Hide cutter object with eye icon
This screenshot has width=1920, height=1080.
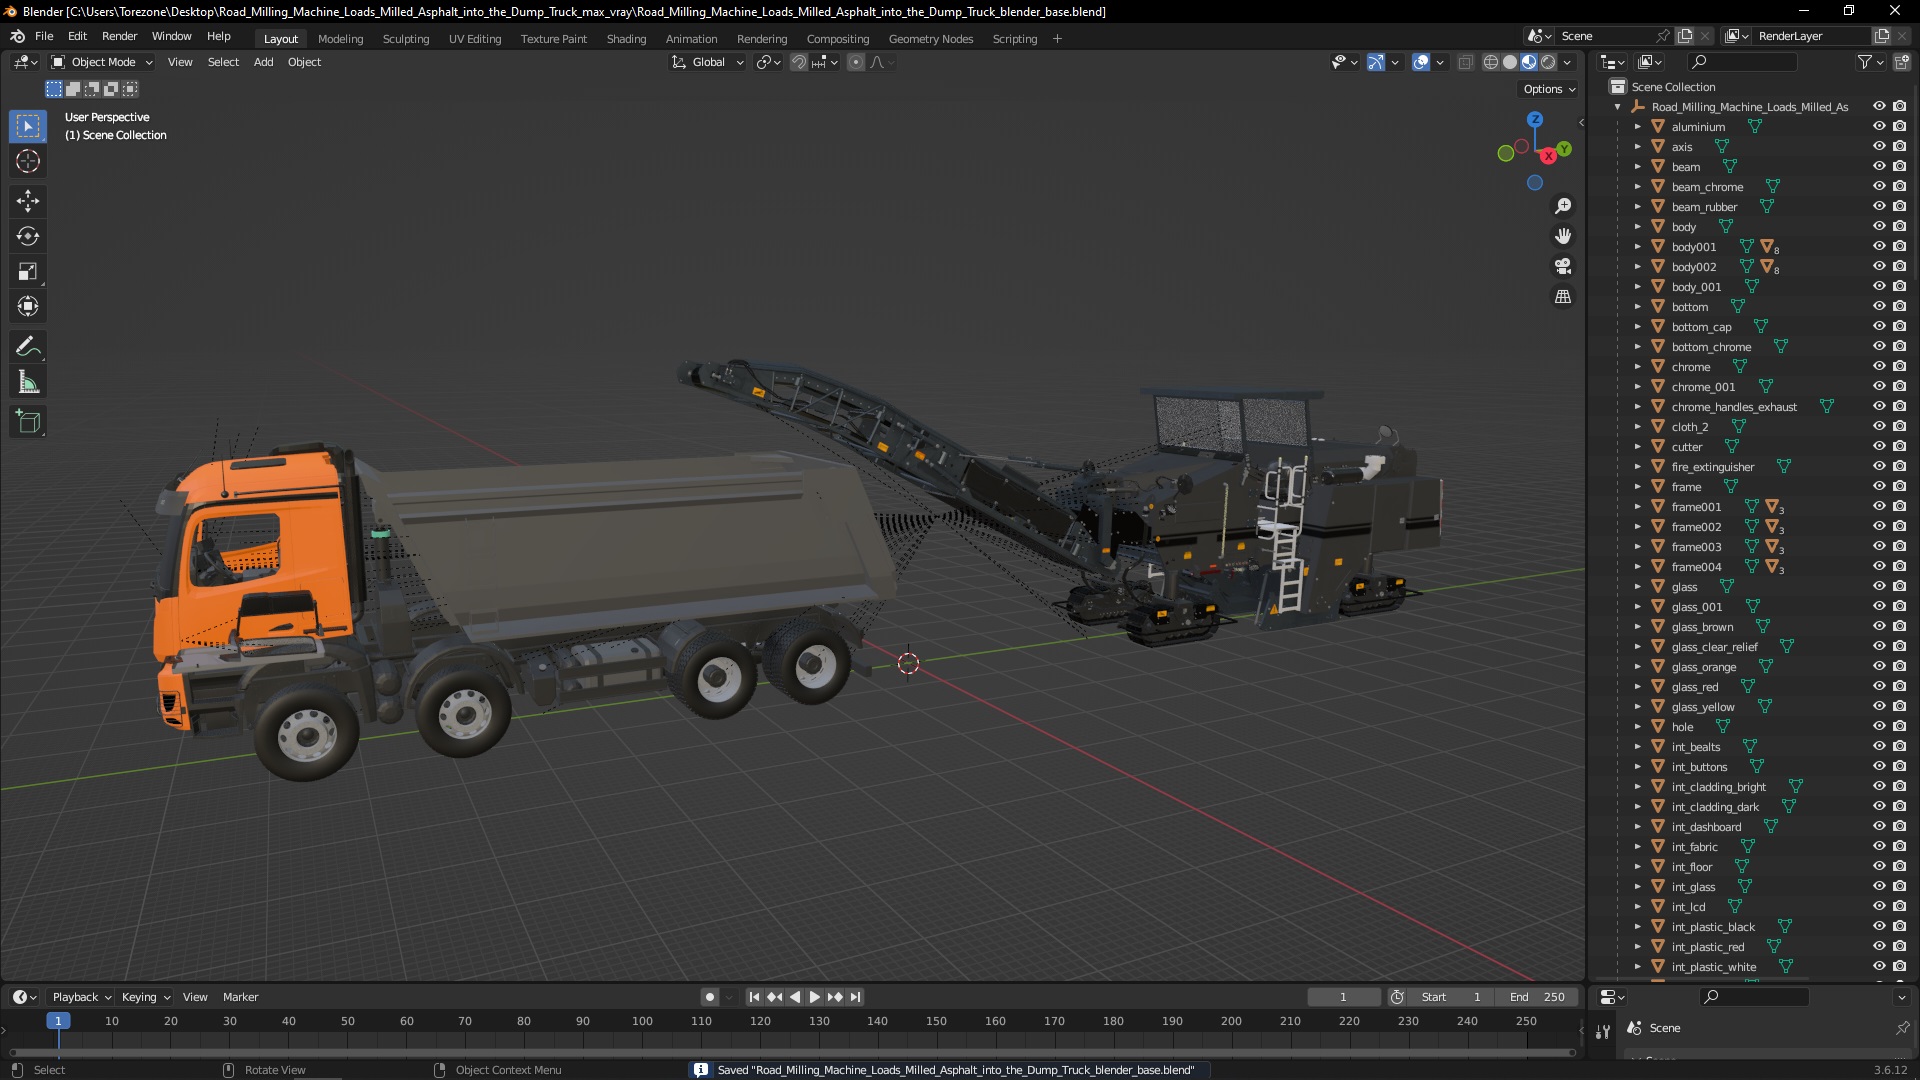(x=1879, y=447)
